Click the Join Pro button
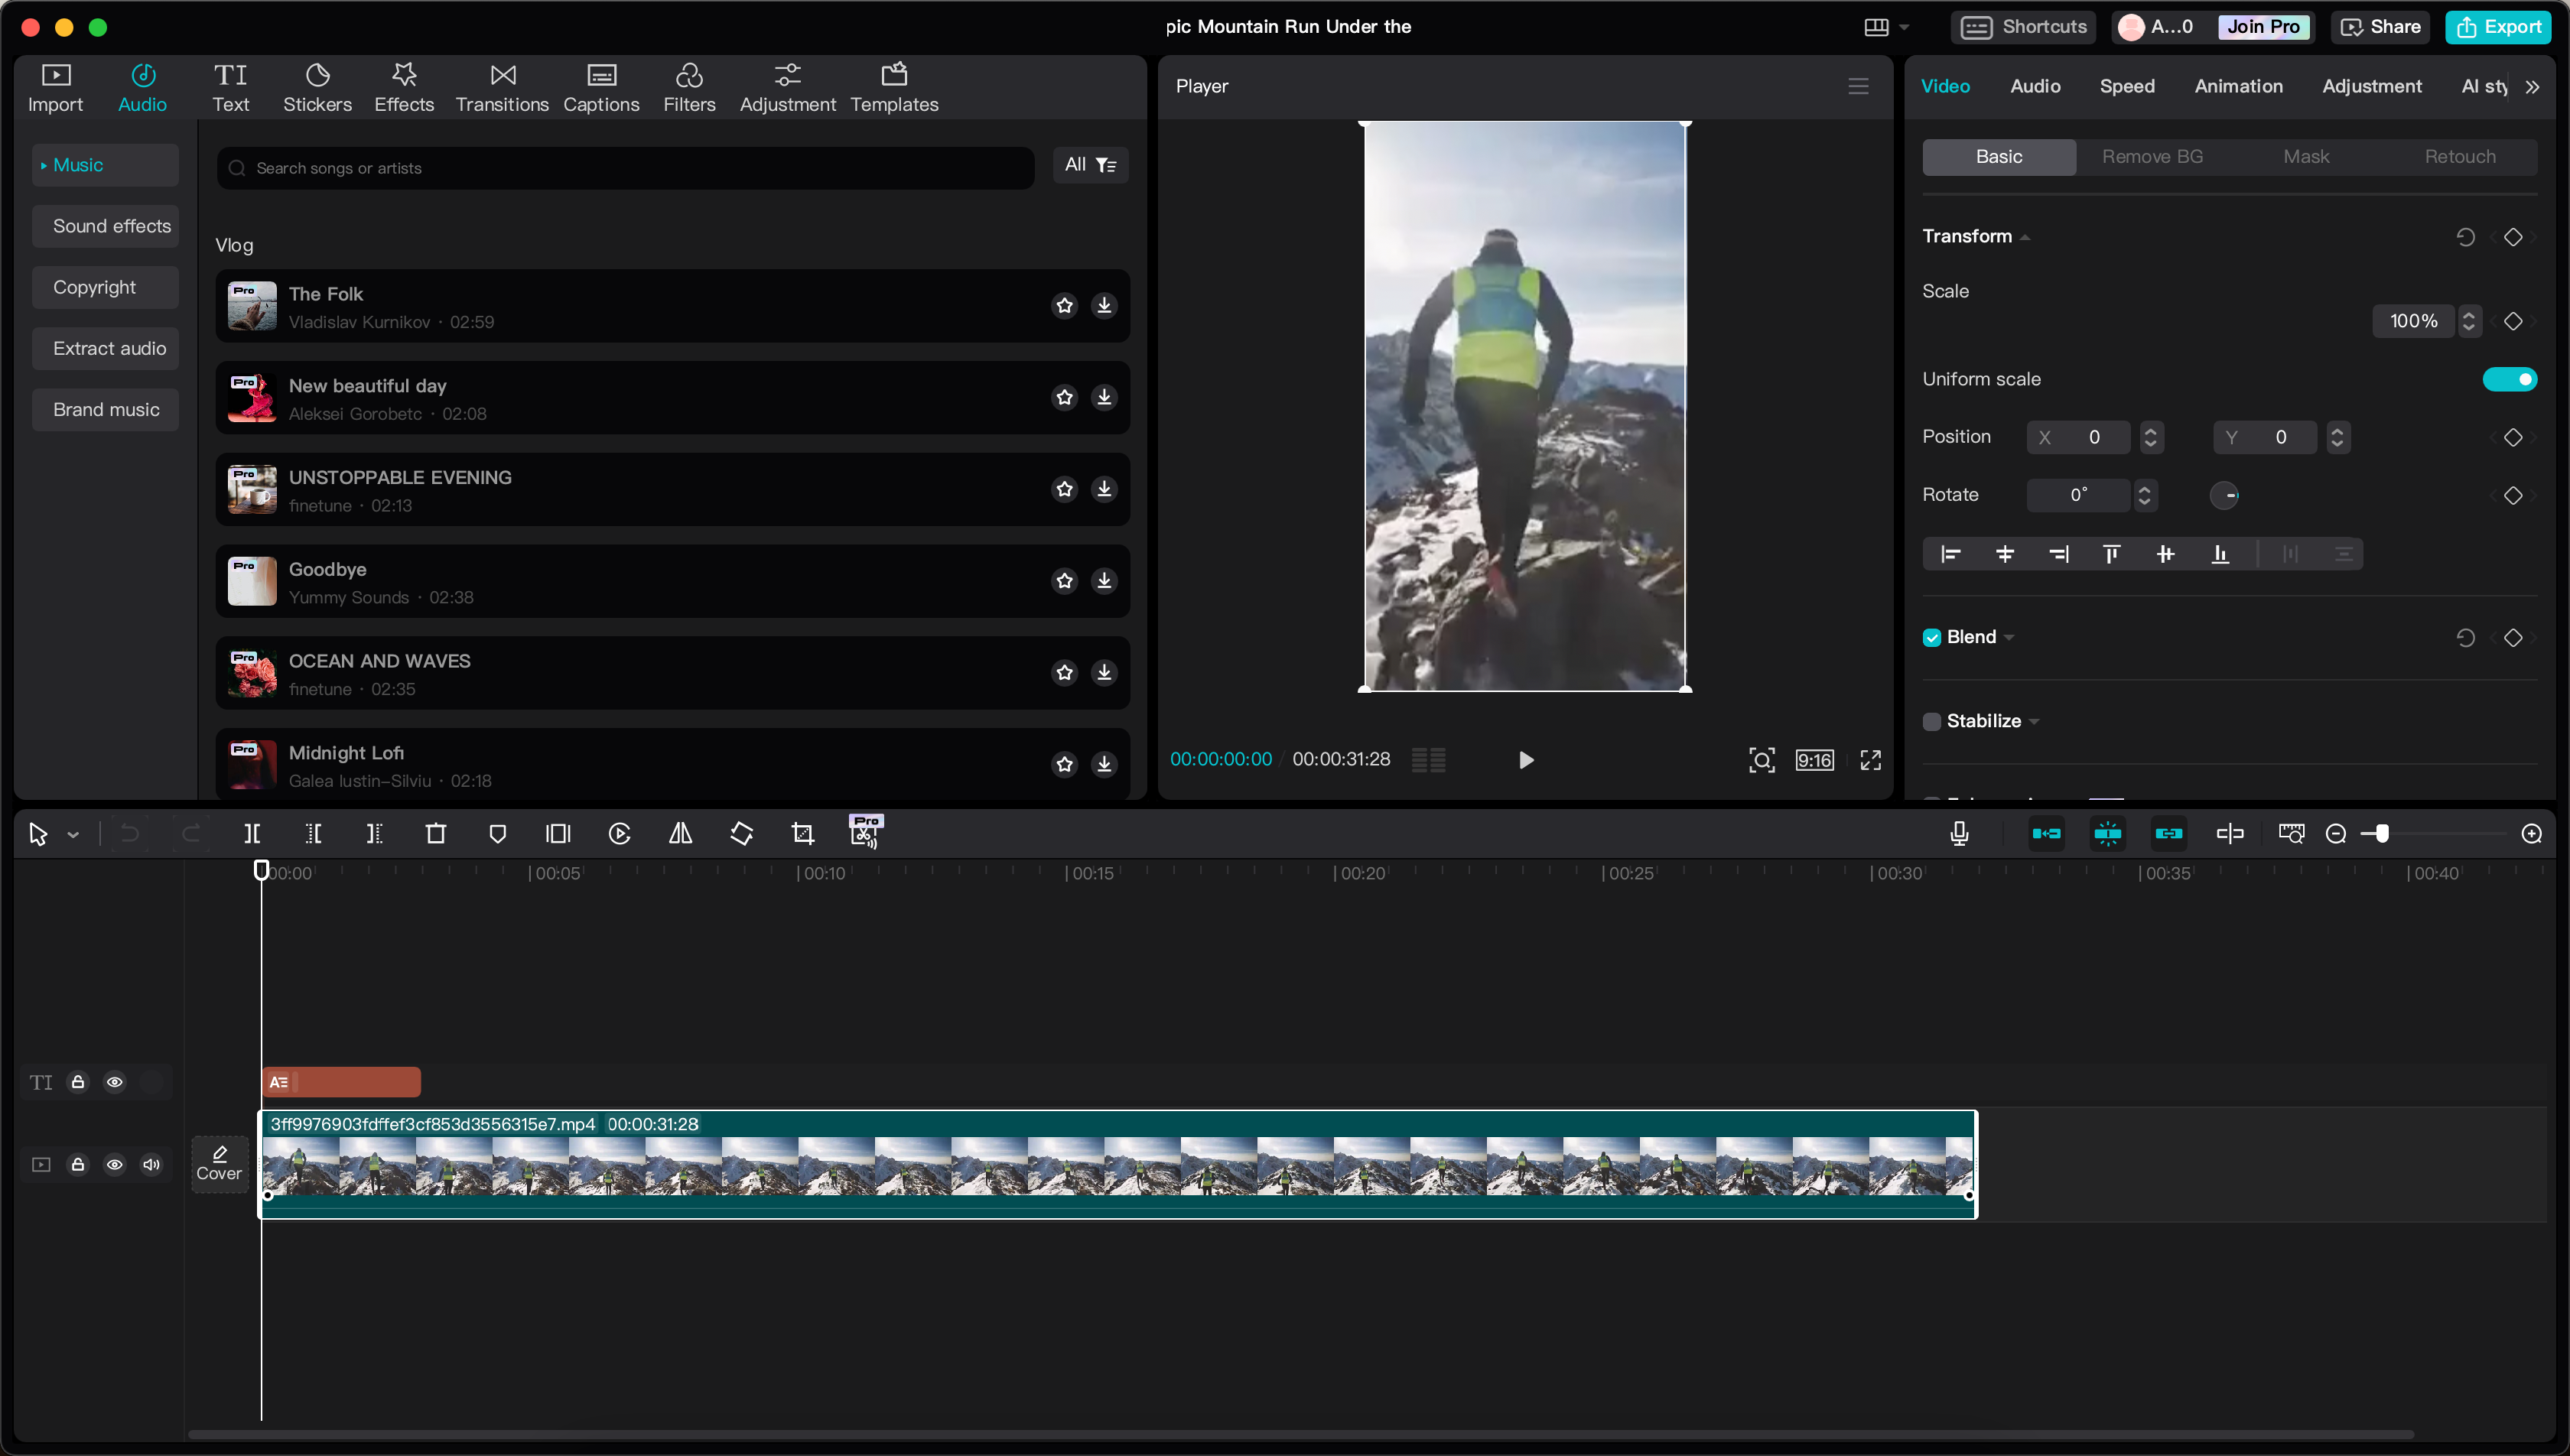The height and width of the screenshot is (1456, 2570). (x=2263, y=27)
